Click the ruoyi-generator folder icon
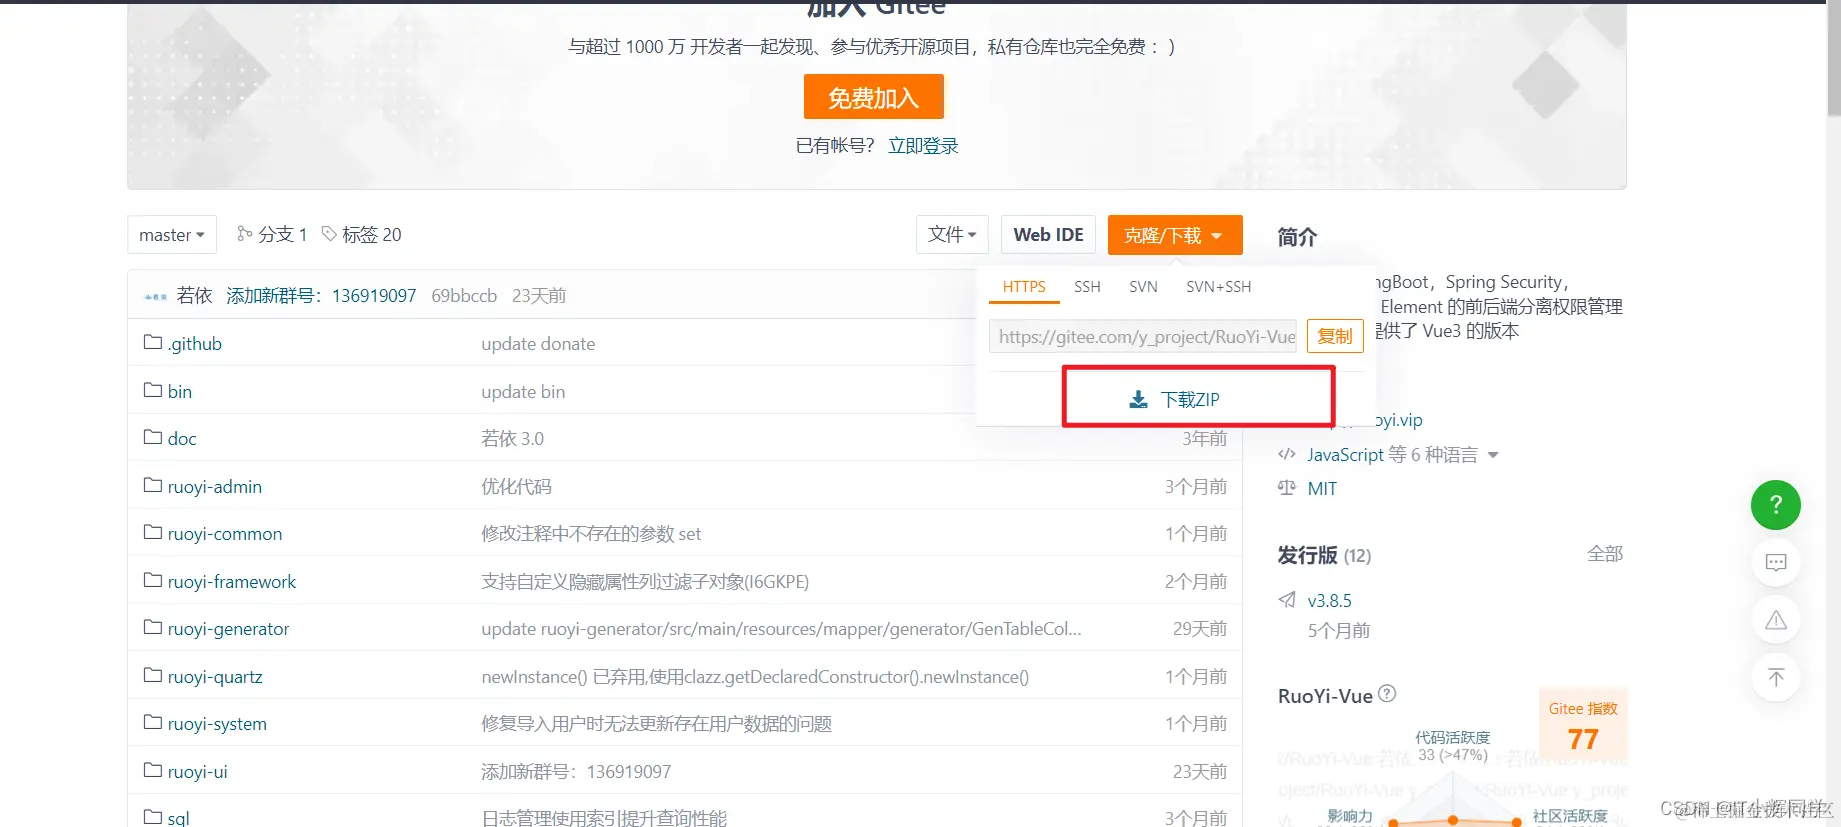 153,627
